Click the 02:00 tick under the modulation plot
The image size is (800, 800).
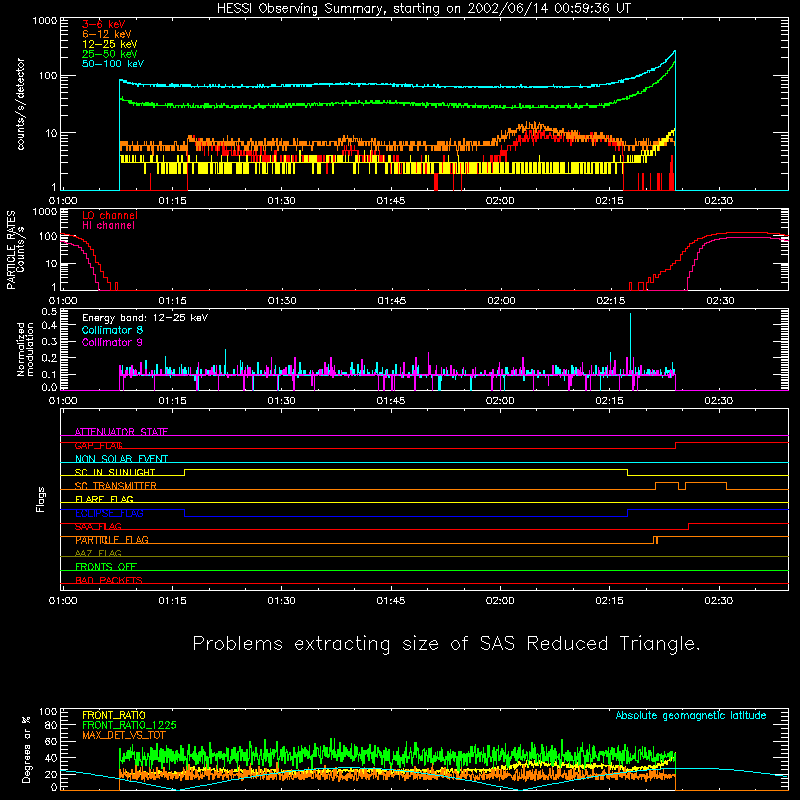pos(500,401)
